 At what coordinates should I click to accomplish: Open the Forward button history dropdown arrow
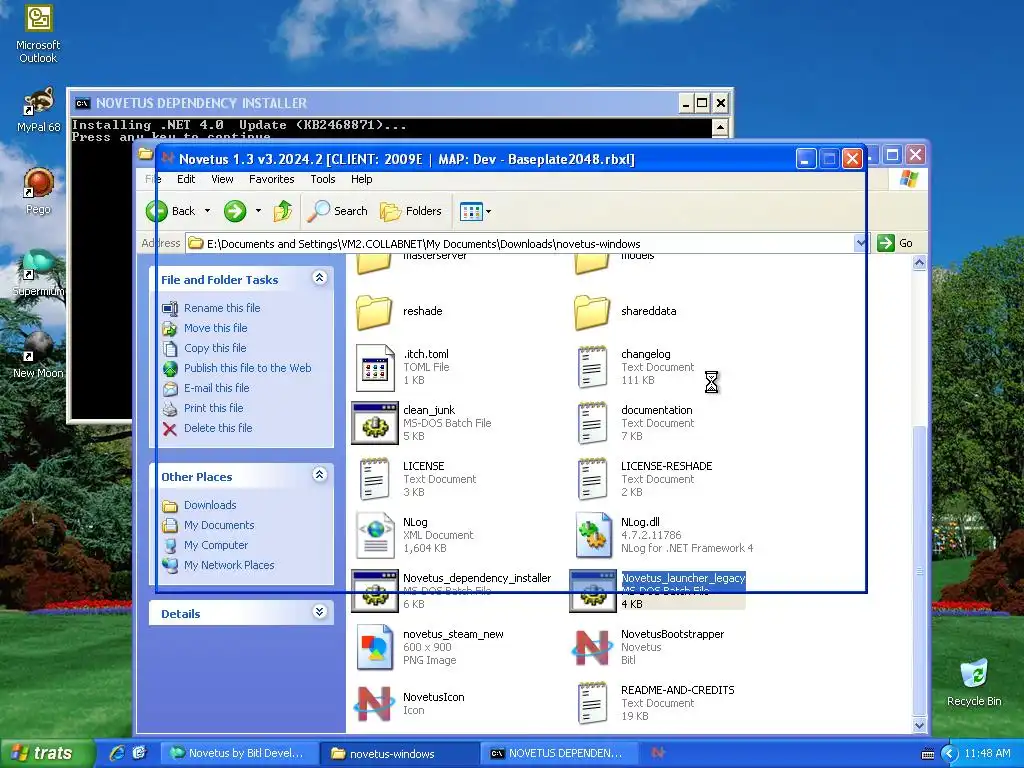(x=259, y=211)
